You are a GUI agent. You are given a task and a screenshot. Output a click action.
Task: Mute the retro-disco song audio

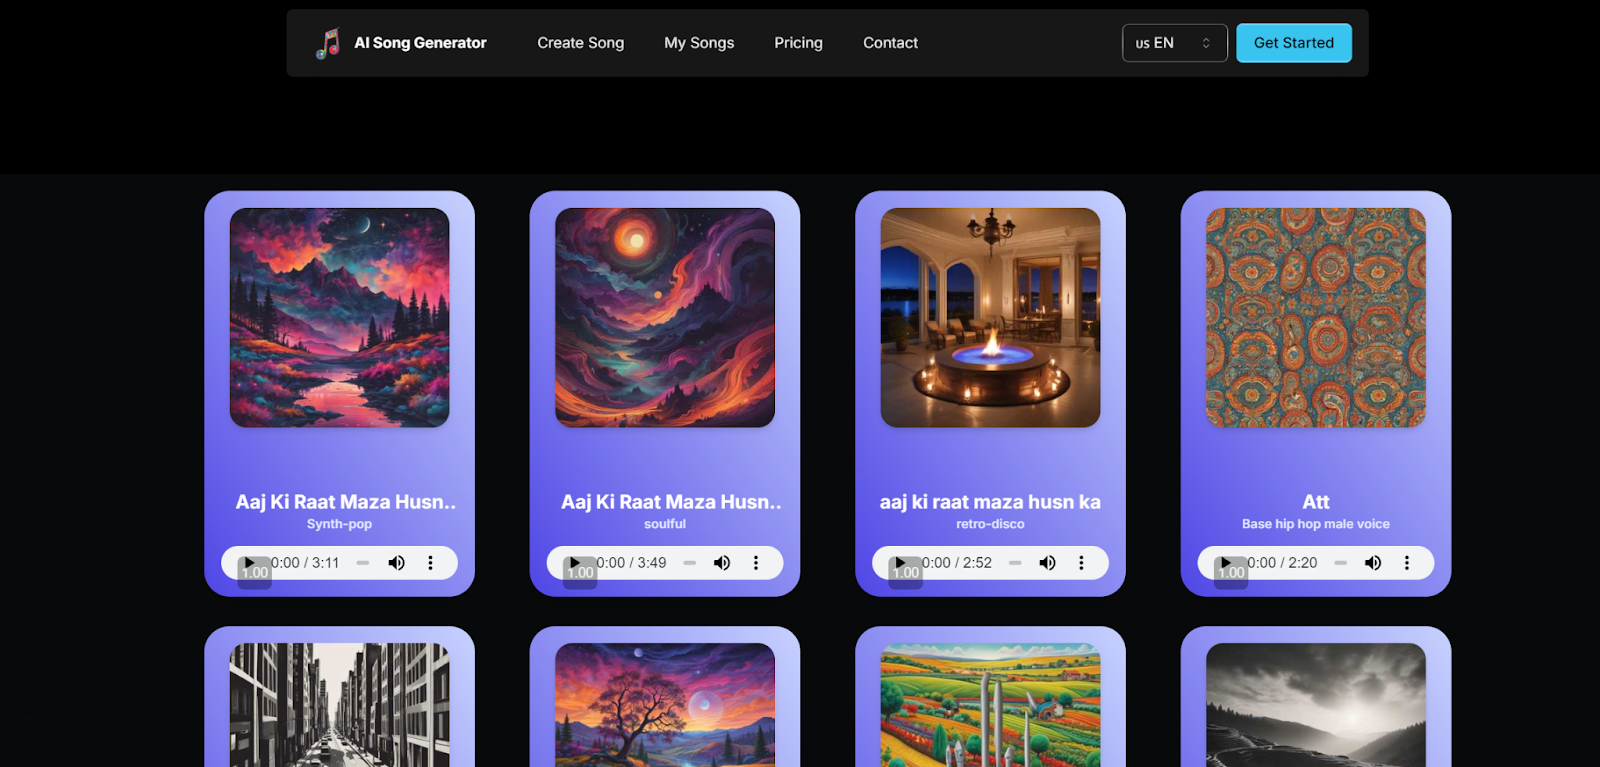(1048, 563)
